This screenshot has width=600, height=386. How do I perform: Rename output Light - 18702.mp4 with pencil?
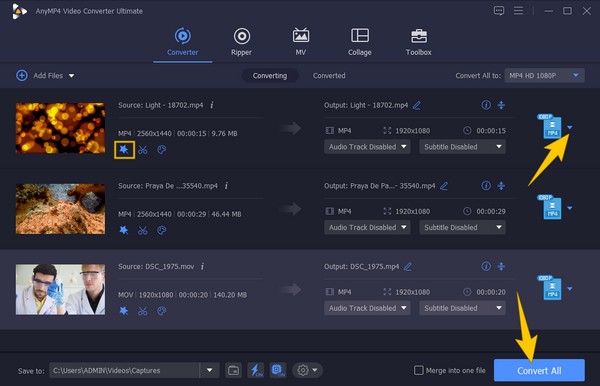(x=417, y=105)
